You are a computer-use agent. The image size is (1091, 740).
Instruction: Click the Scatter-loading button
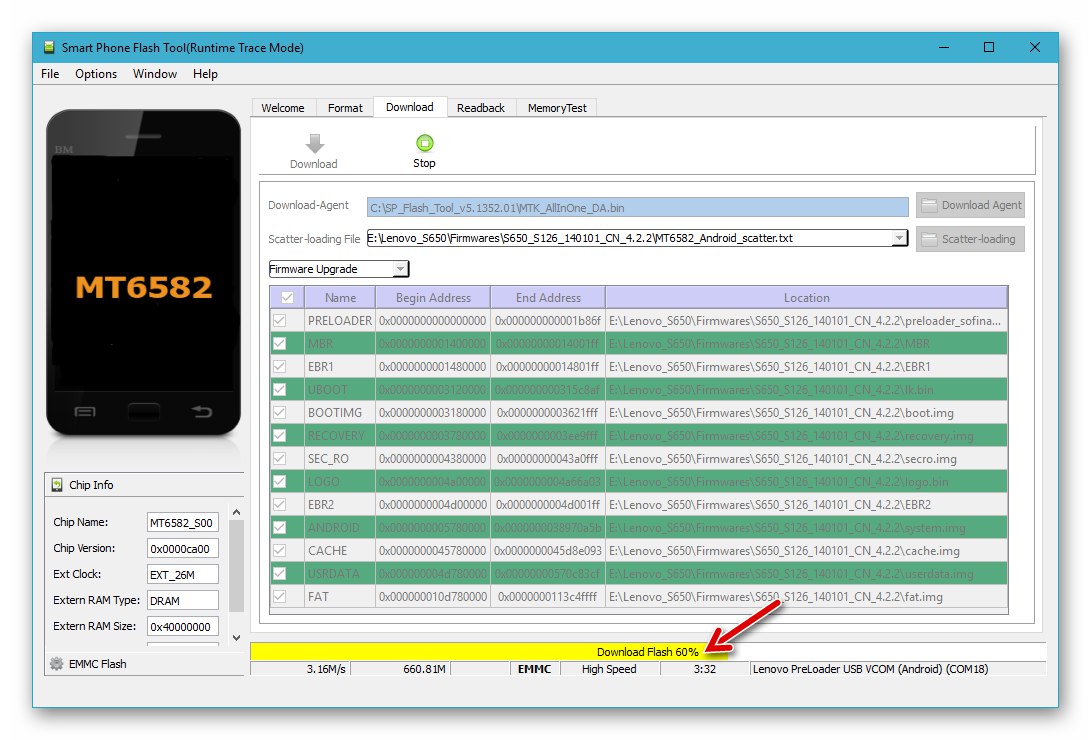[969, 238]
